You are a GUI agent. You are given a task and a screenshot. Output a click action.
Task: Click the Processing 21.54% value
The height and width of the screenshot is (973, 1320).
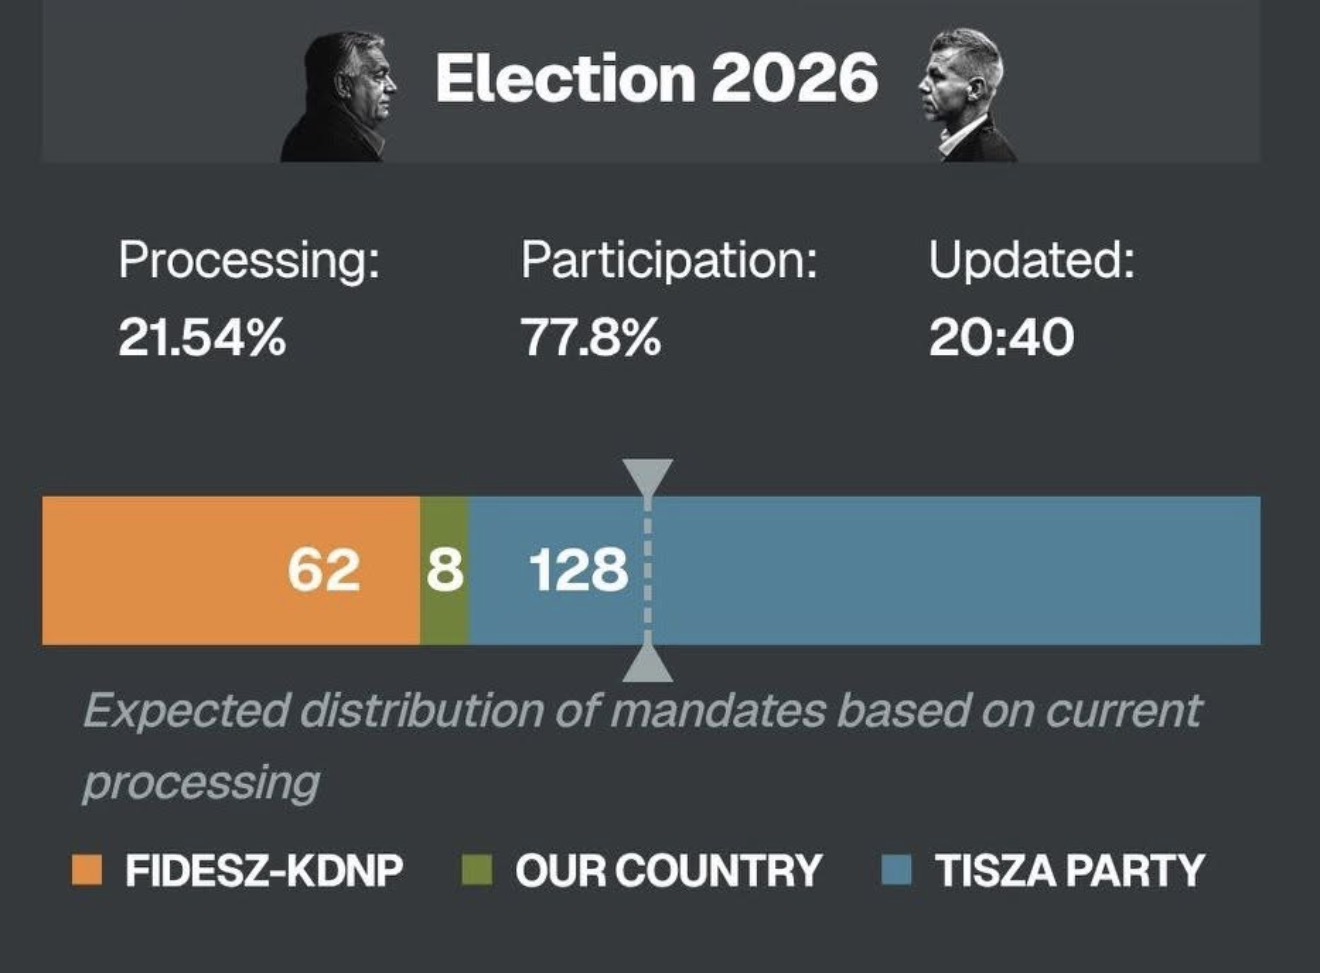[x=202, y=338]
